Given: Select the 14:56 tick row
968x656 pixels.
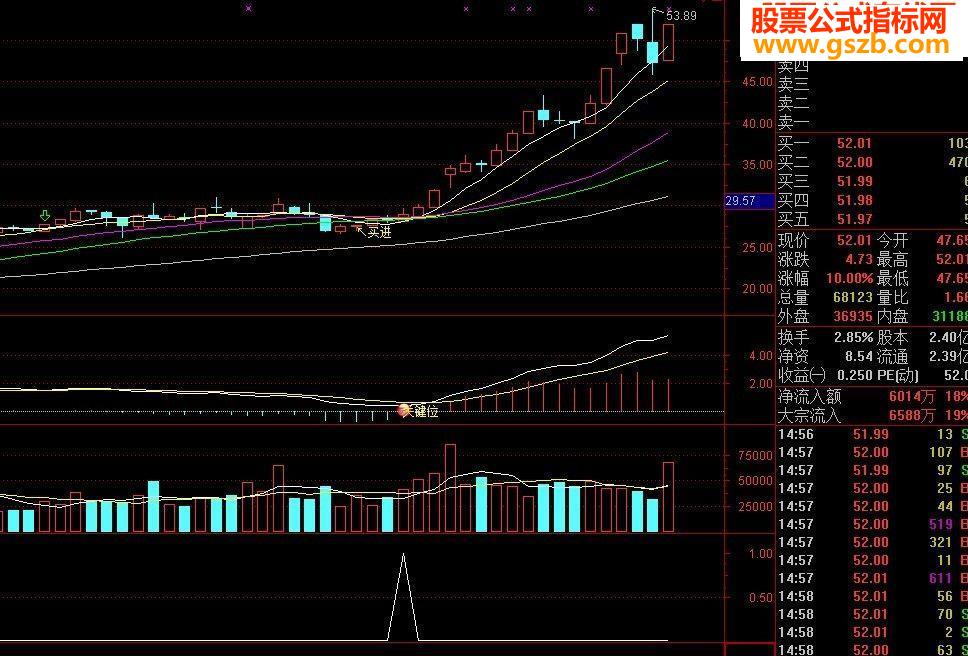Looking at the screenshot, I should point(872,434).
